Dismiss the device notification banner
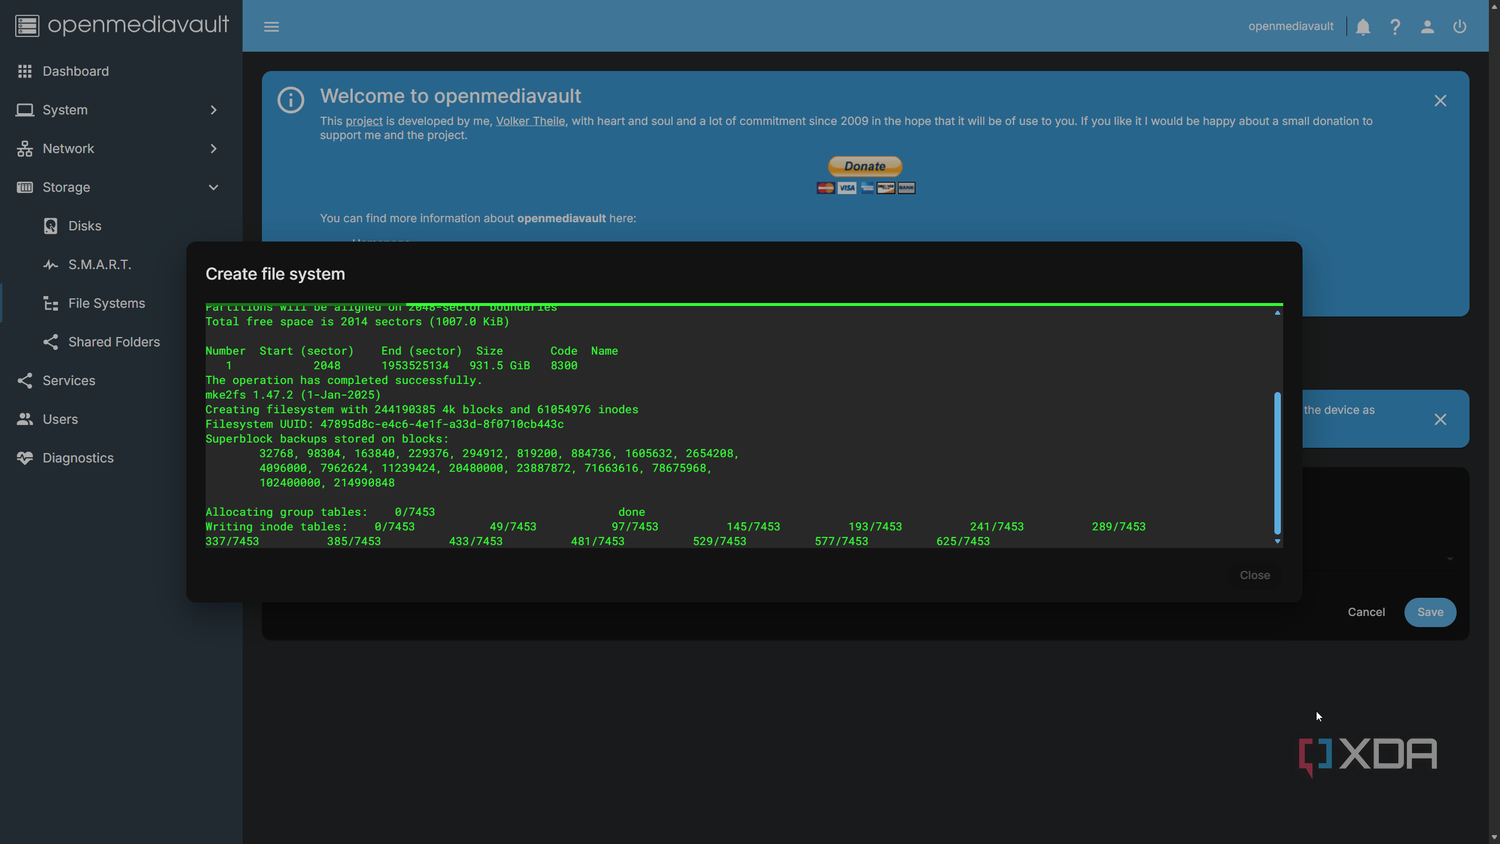This screenshot has width=1500, height=844. 1440,420
